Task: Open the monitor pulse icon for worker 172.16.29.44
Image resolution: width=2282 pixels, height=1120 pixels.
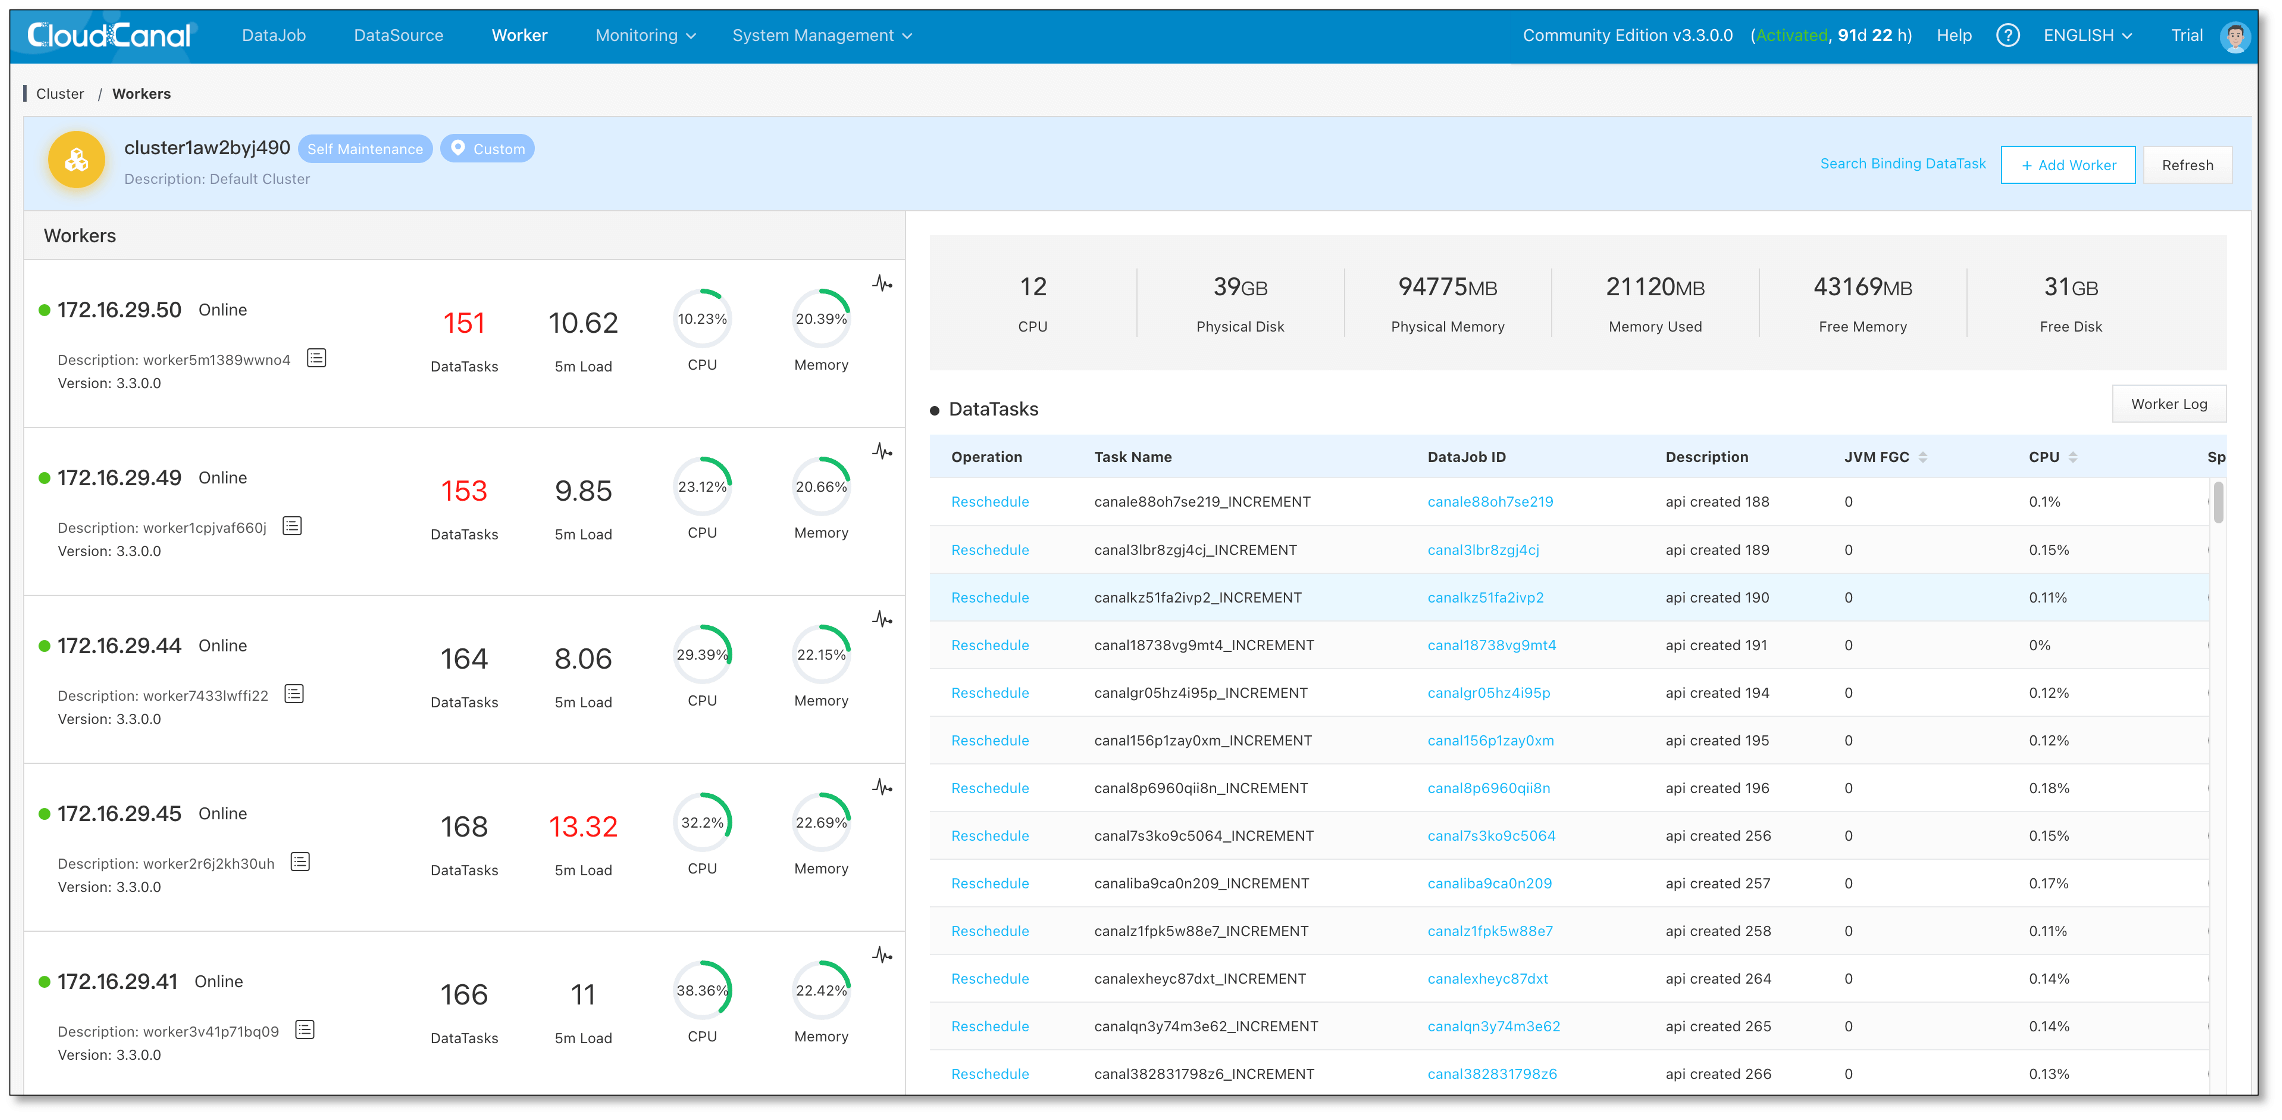Action: tap(881, 620)
